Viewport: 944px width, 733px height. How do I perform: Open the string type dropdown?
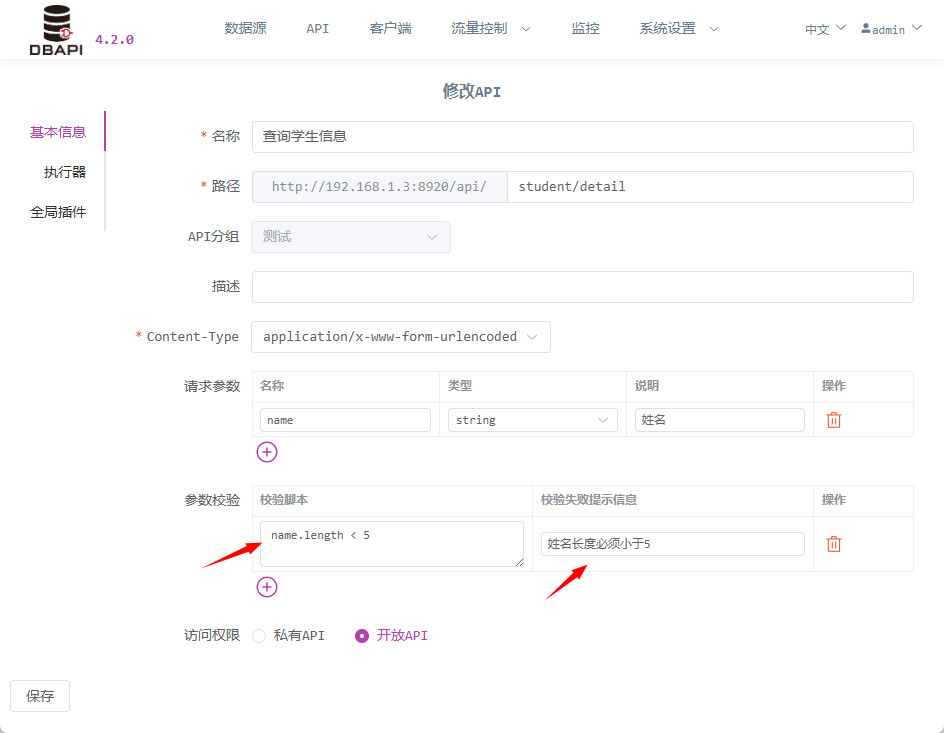(533, 420)
